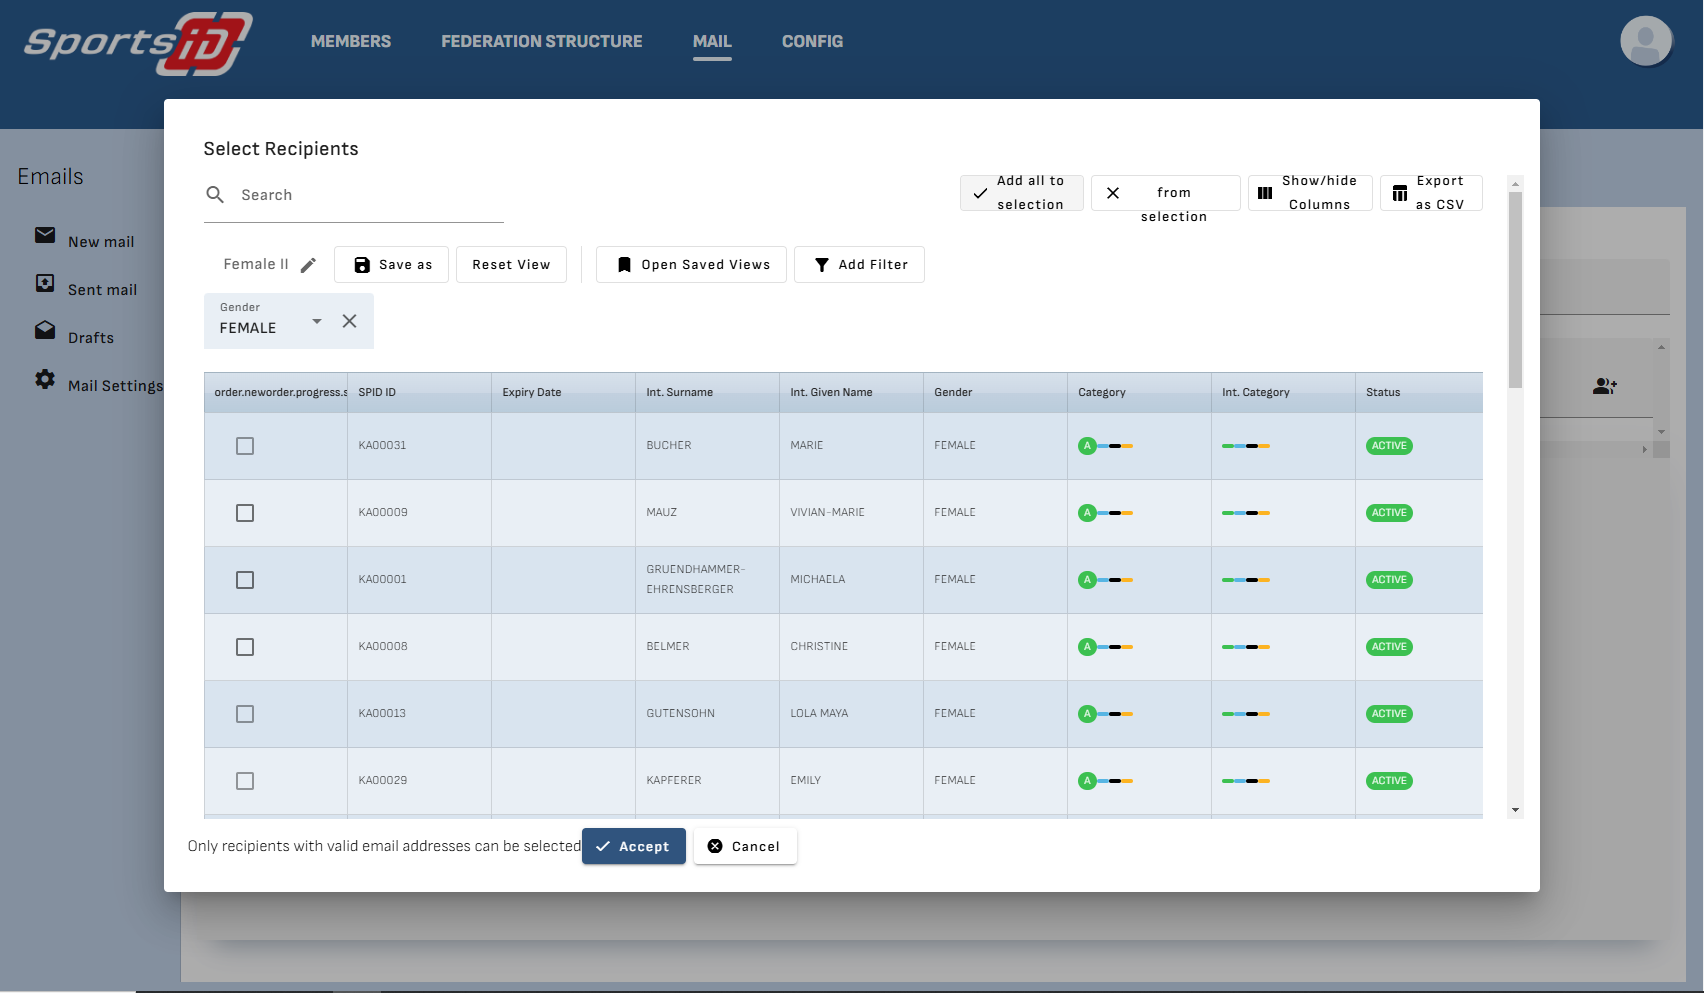Tick the checkbox for KA00009 MAUZ
This screenshot has height=993, width=1704.
coord(245,513)
